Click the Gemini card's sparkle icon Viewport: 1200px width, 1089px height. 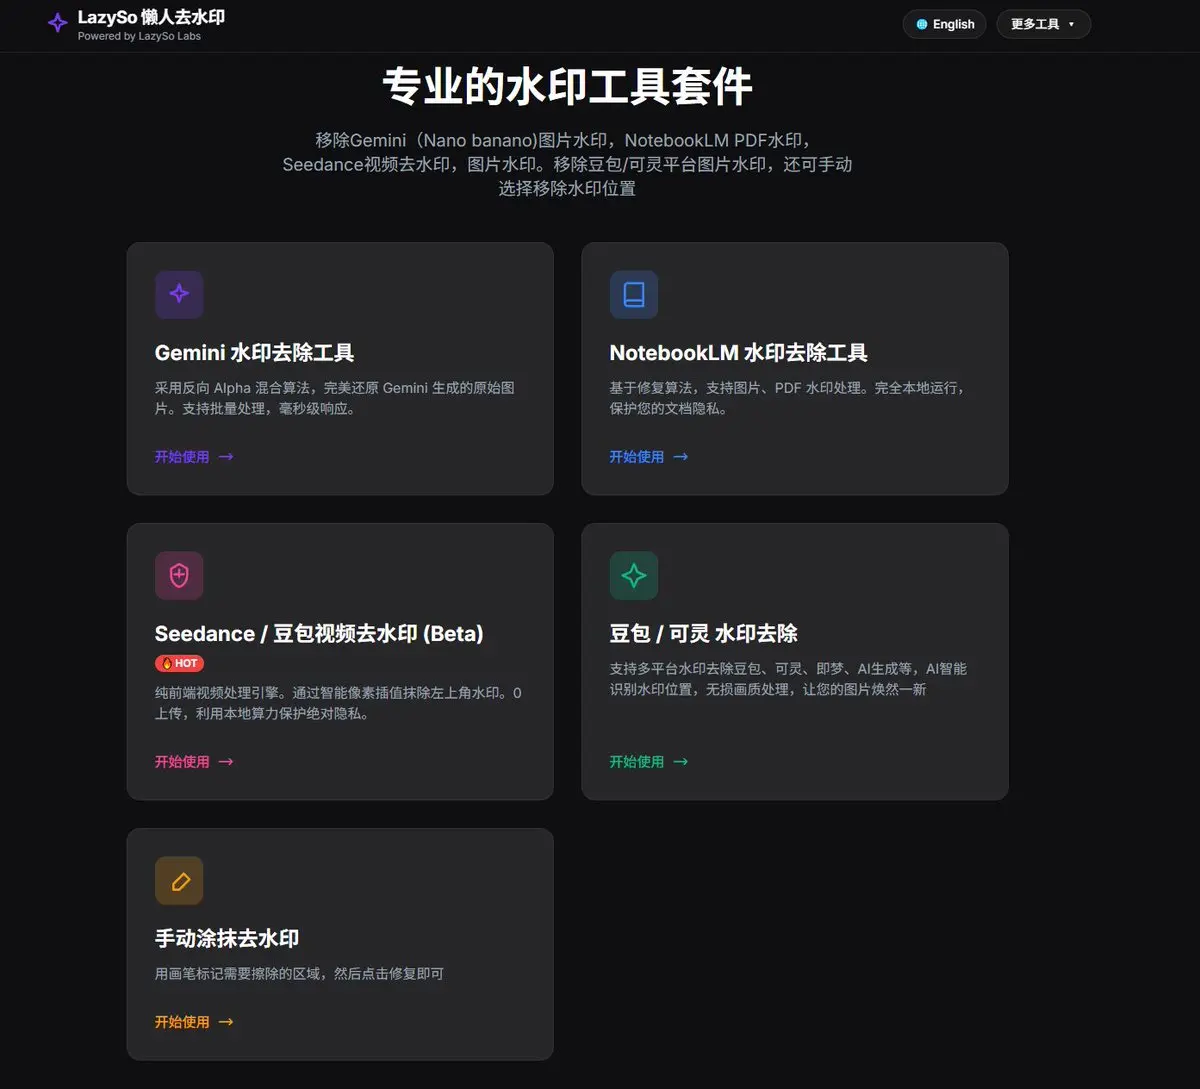179,294
